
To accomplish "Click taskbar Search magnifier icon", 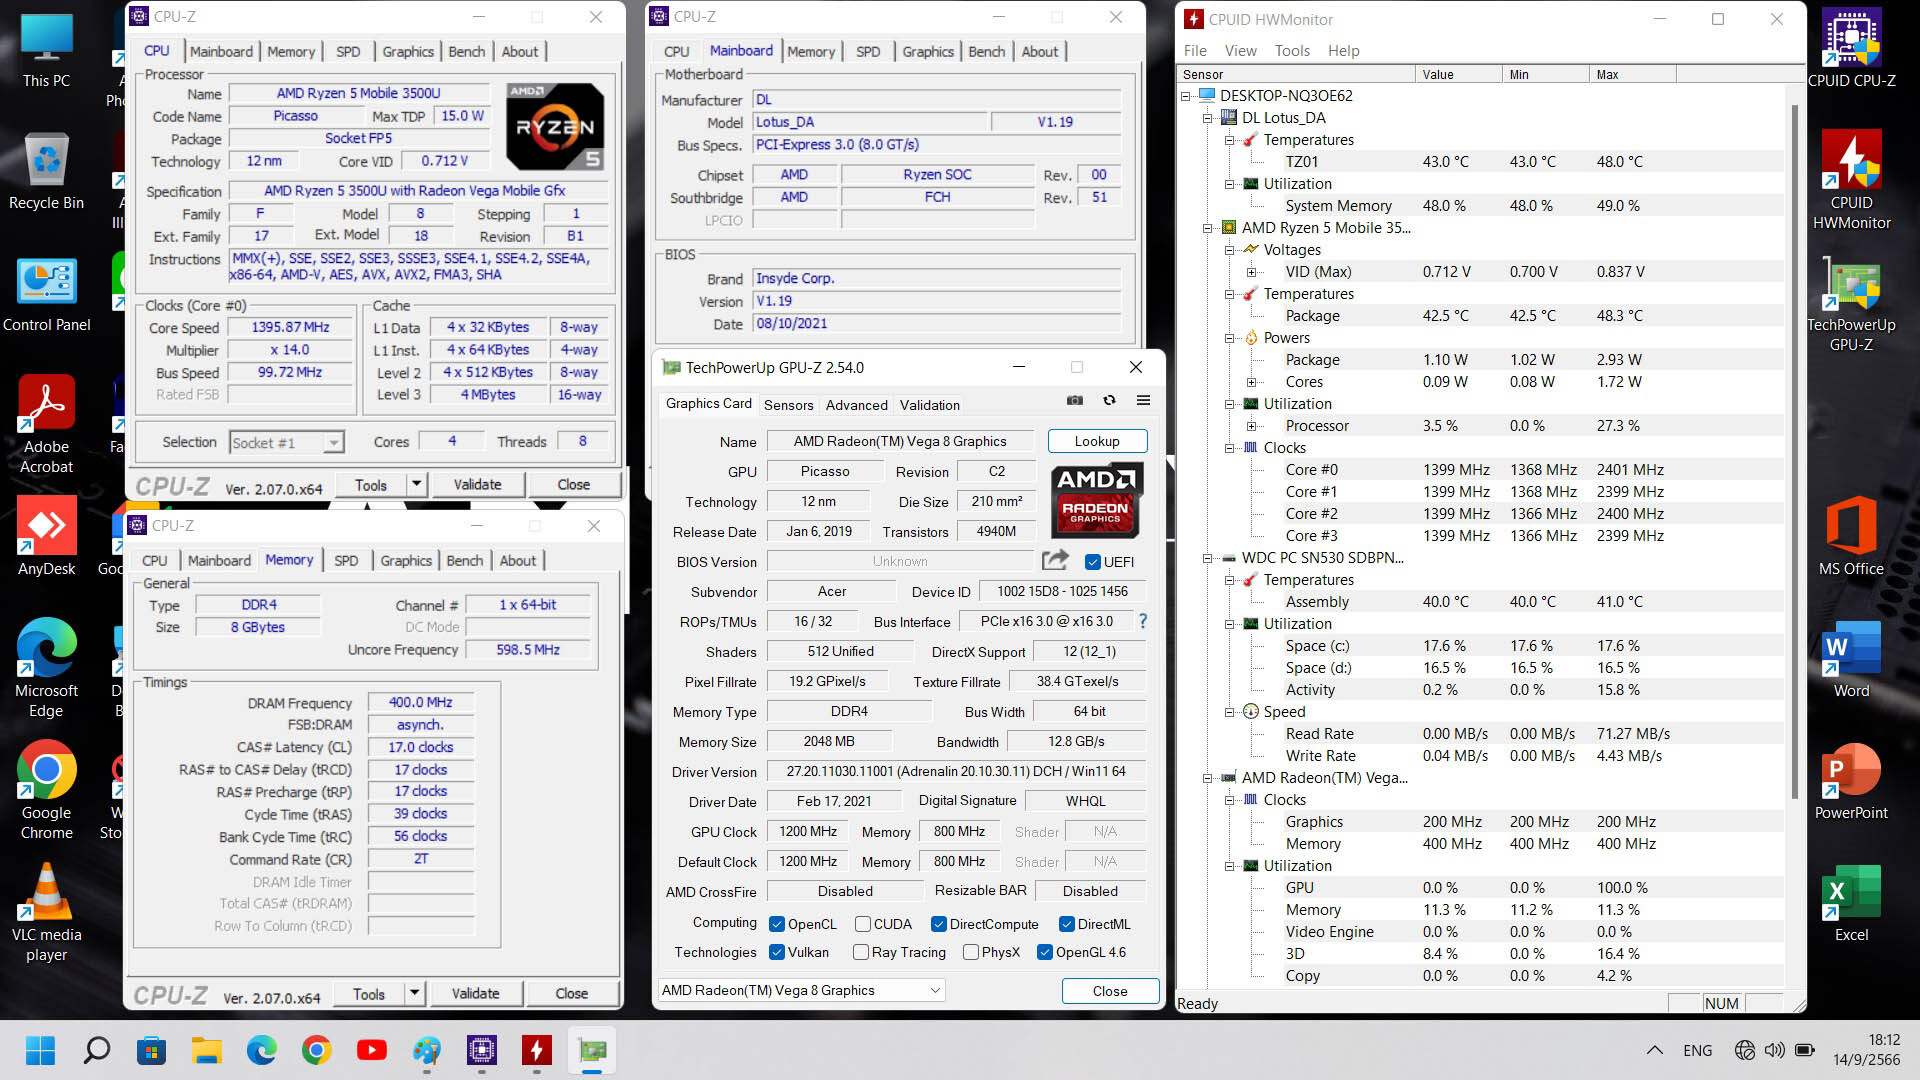I will (x=97, y=1050).
